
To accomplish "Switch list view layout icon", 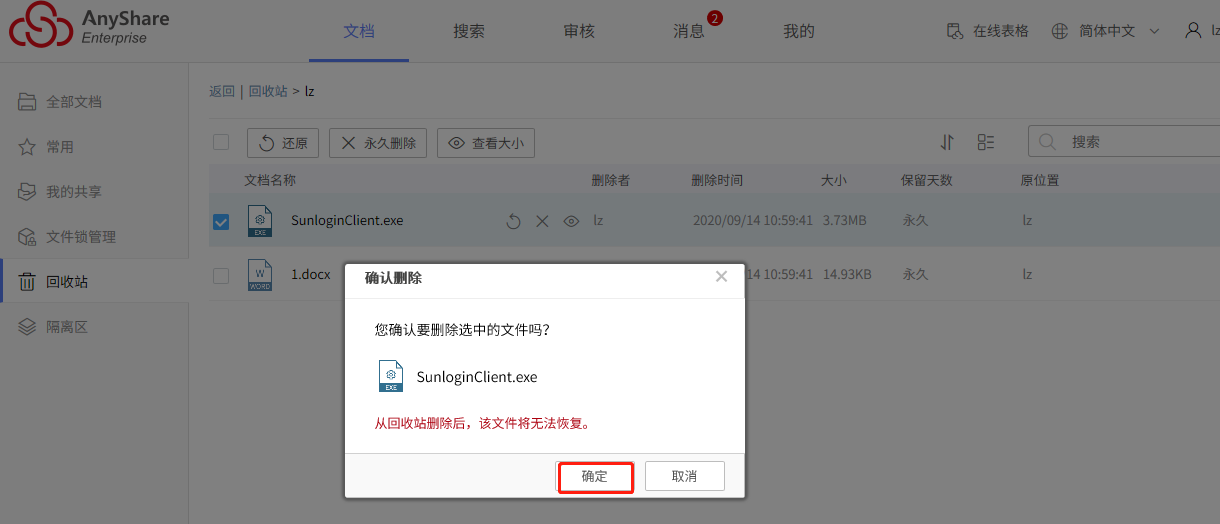I will click(x=986, y=143).
